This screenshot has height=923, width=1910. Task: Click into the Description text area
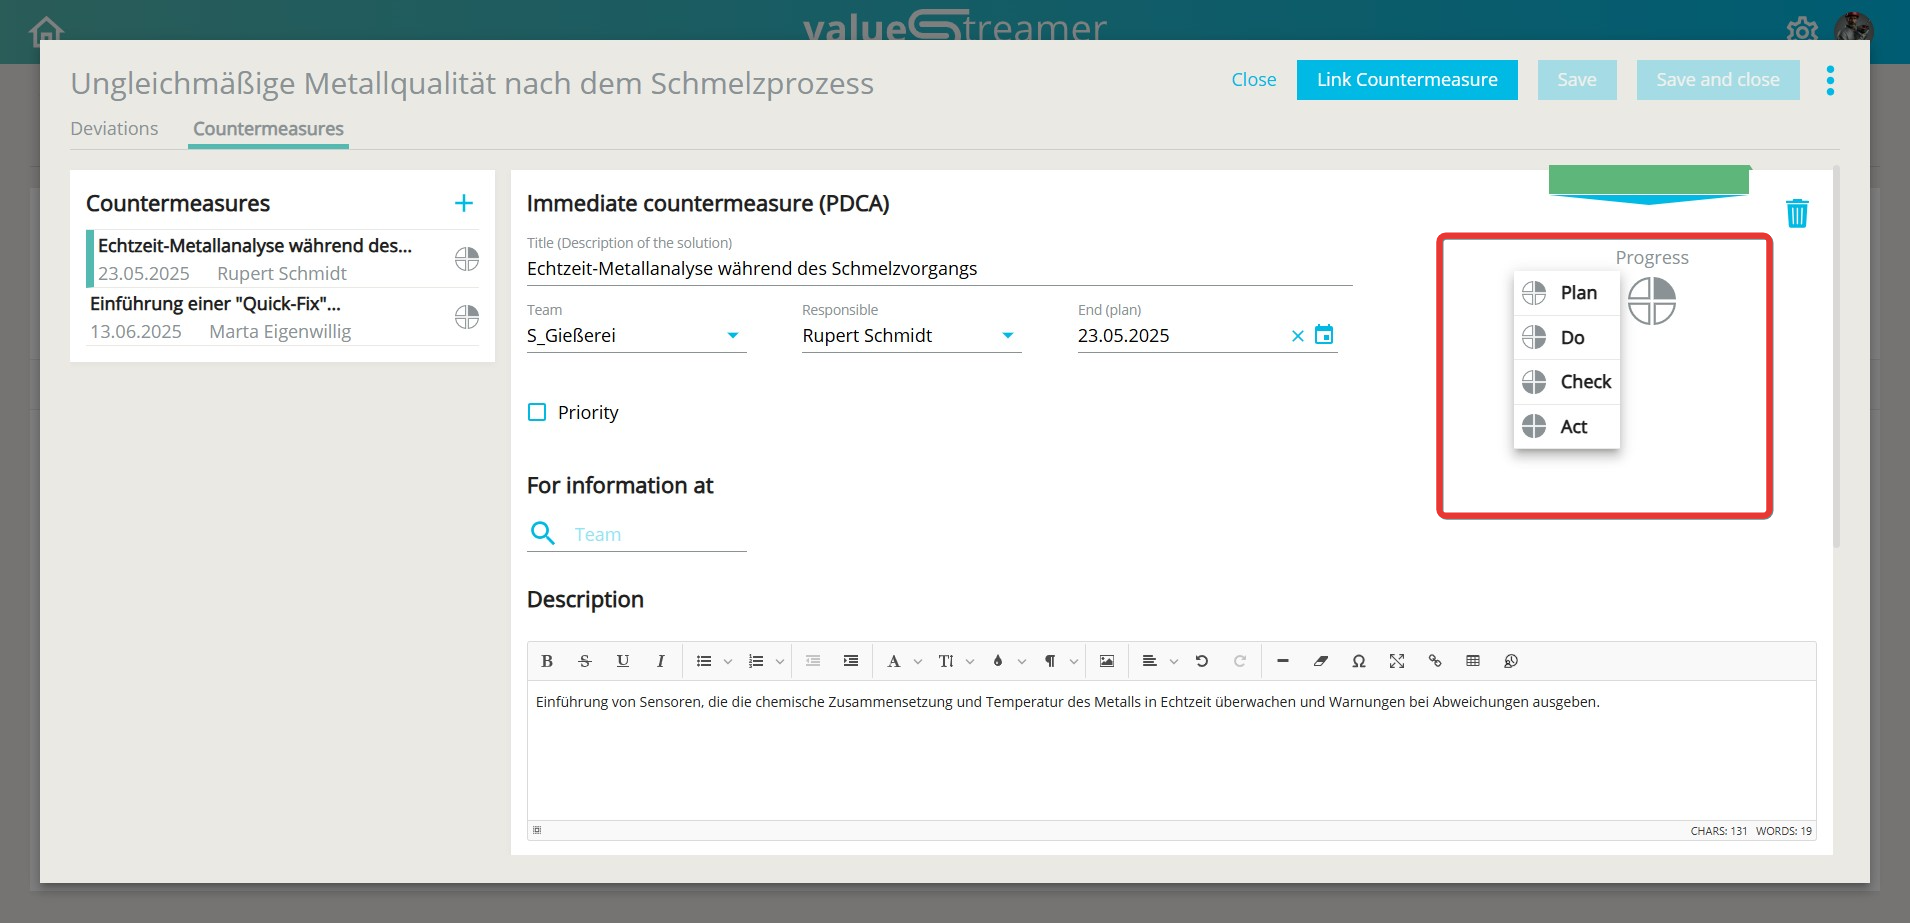(1171, 750)
